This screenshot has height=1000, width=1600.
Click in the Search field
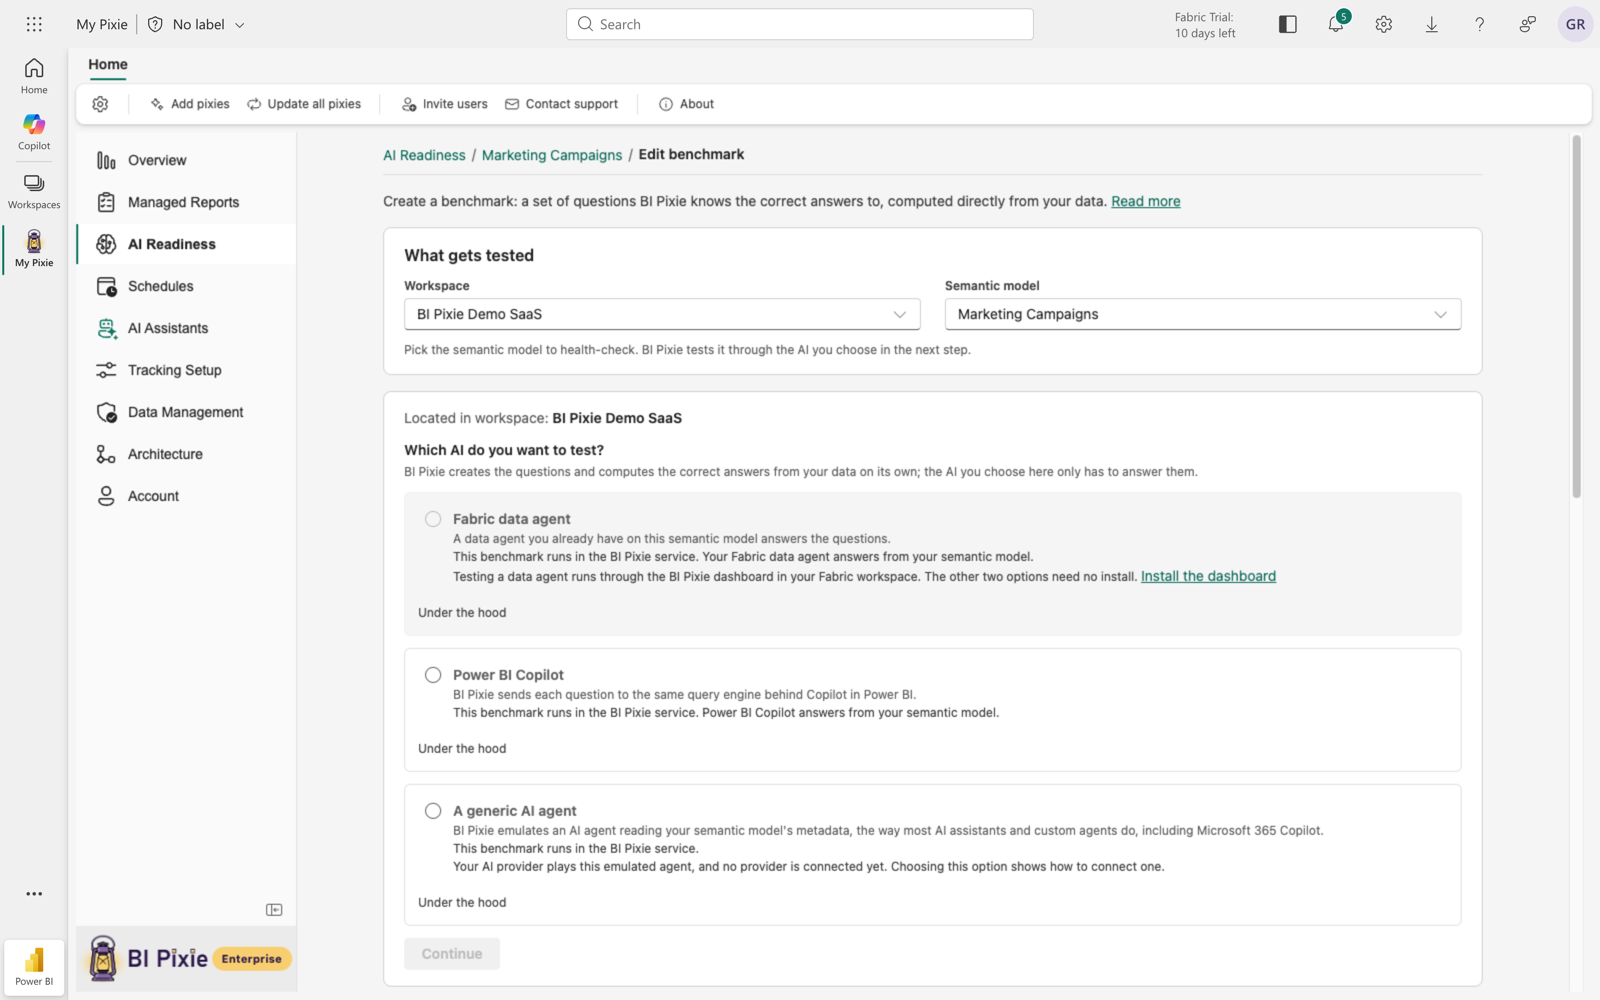tap(800, 24)
